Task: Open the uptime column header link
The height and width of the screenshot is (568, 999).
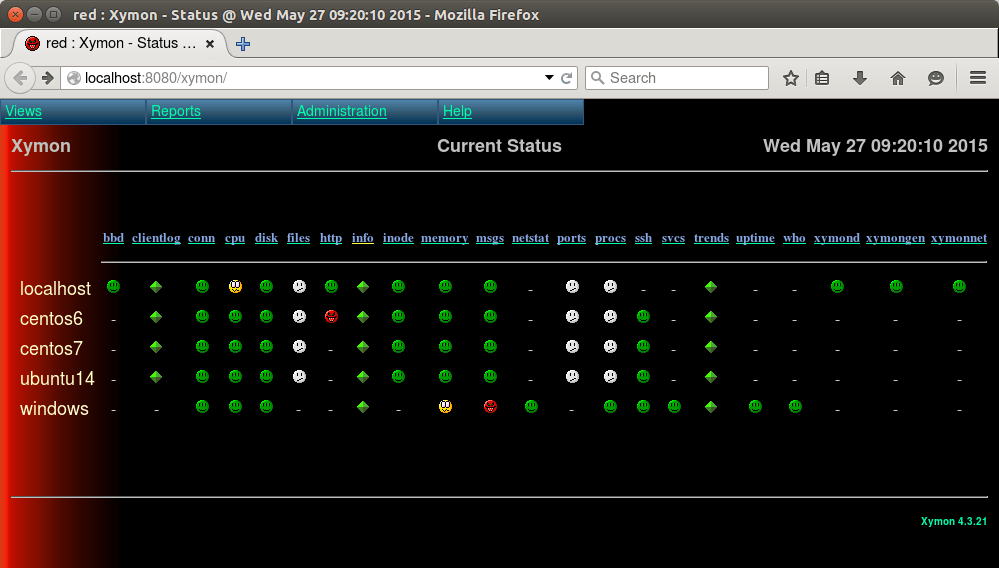Action: point(755,238)
